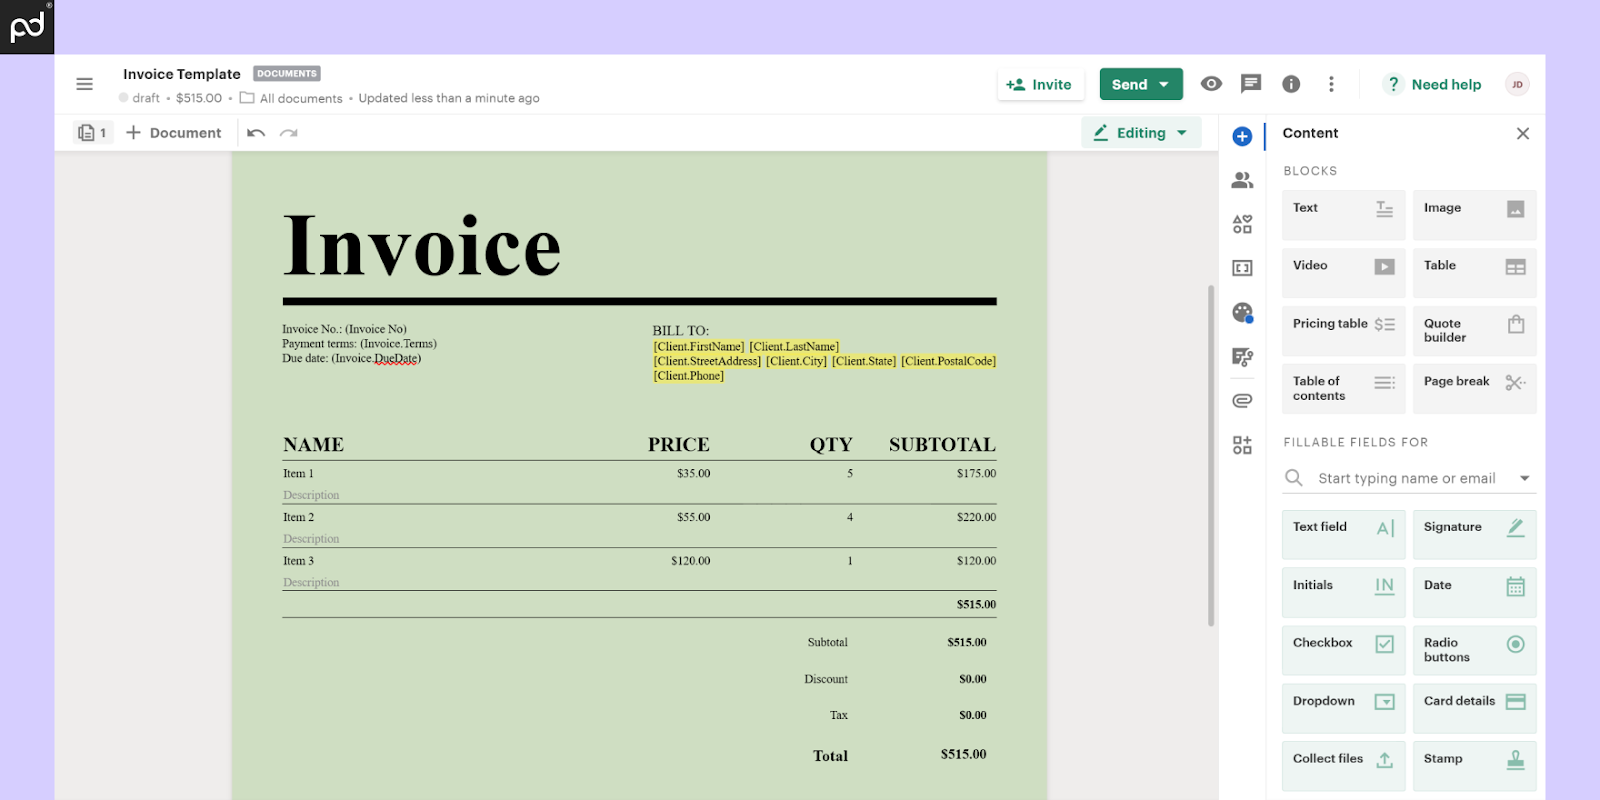1600x800 pixels.
Task: Add a Stamp field
Action: [x=1474, y=766]
